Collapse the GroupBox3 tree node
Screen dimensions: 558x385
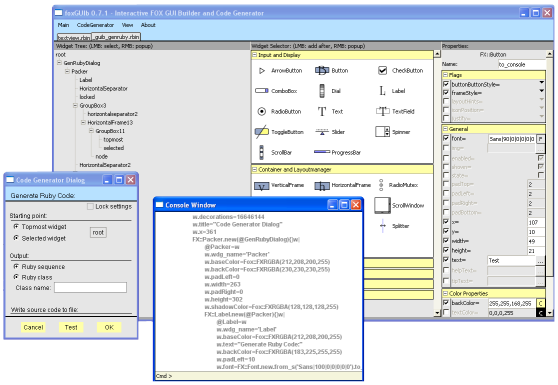pyautogui.click(x=75, y=105)
